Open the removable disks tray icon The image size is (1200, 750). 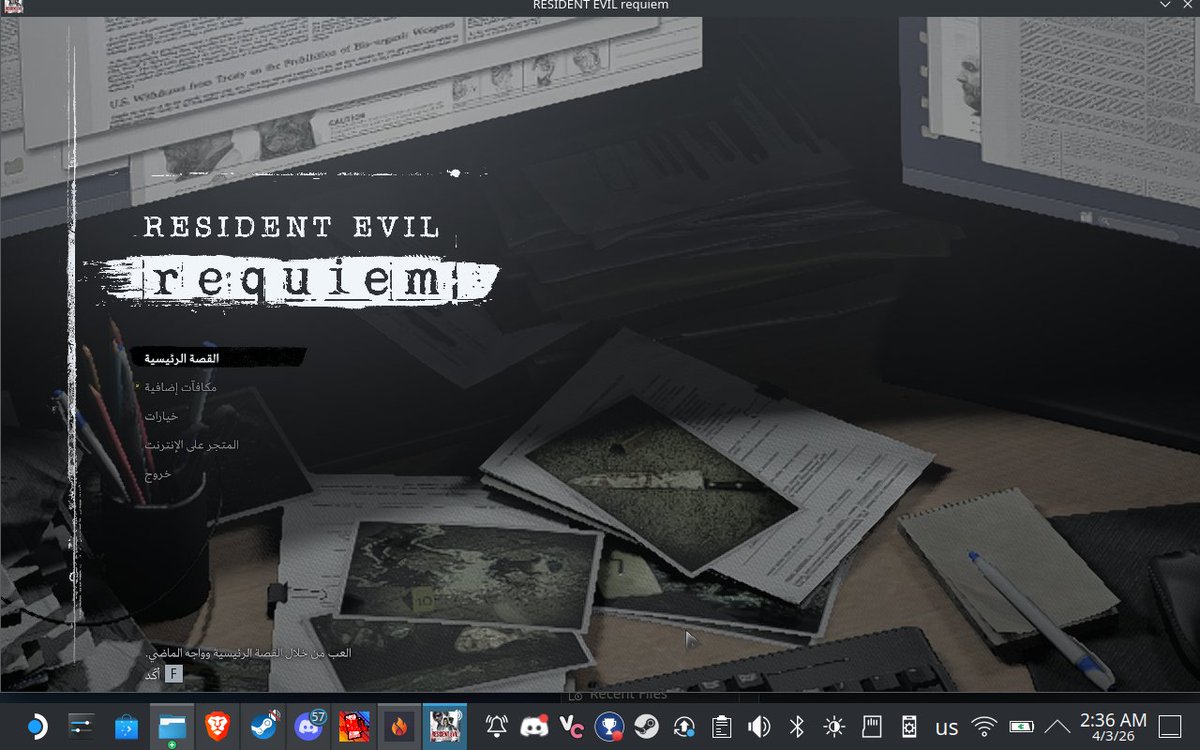[x=909, y=726]
